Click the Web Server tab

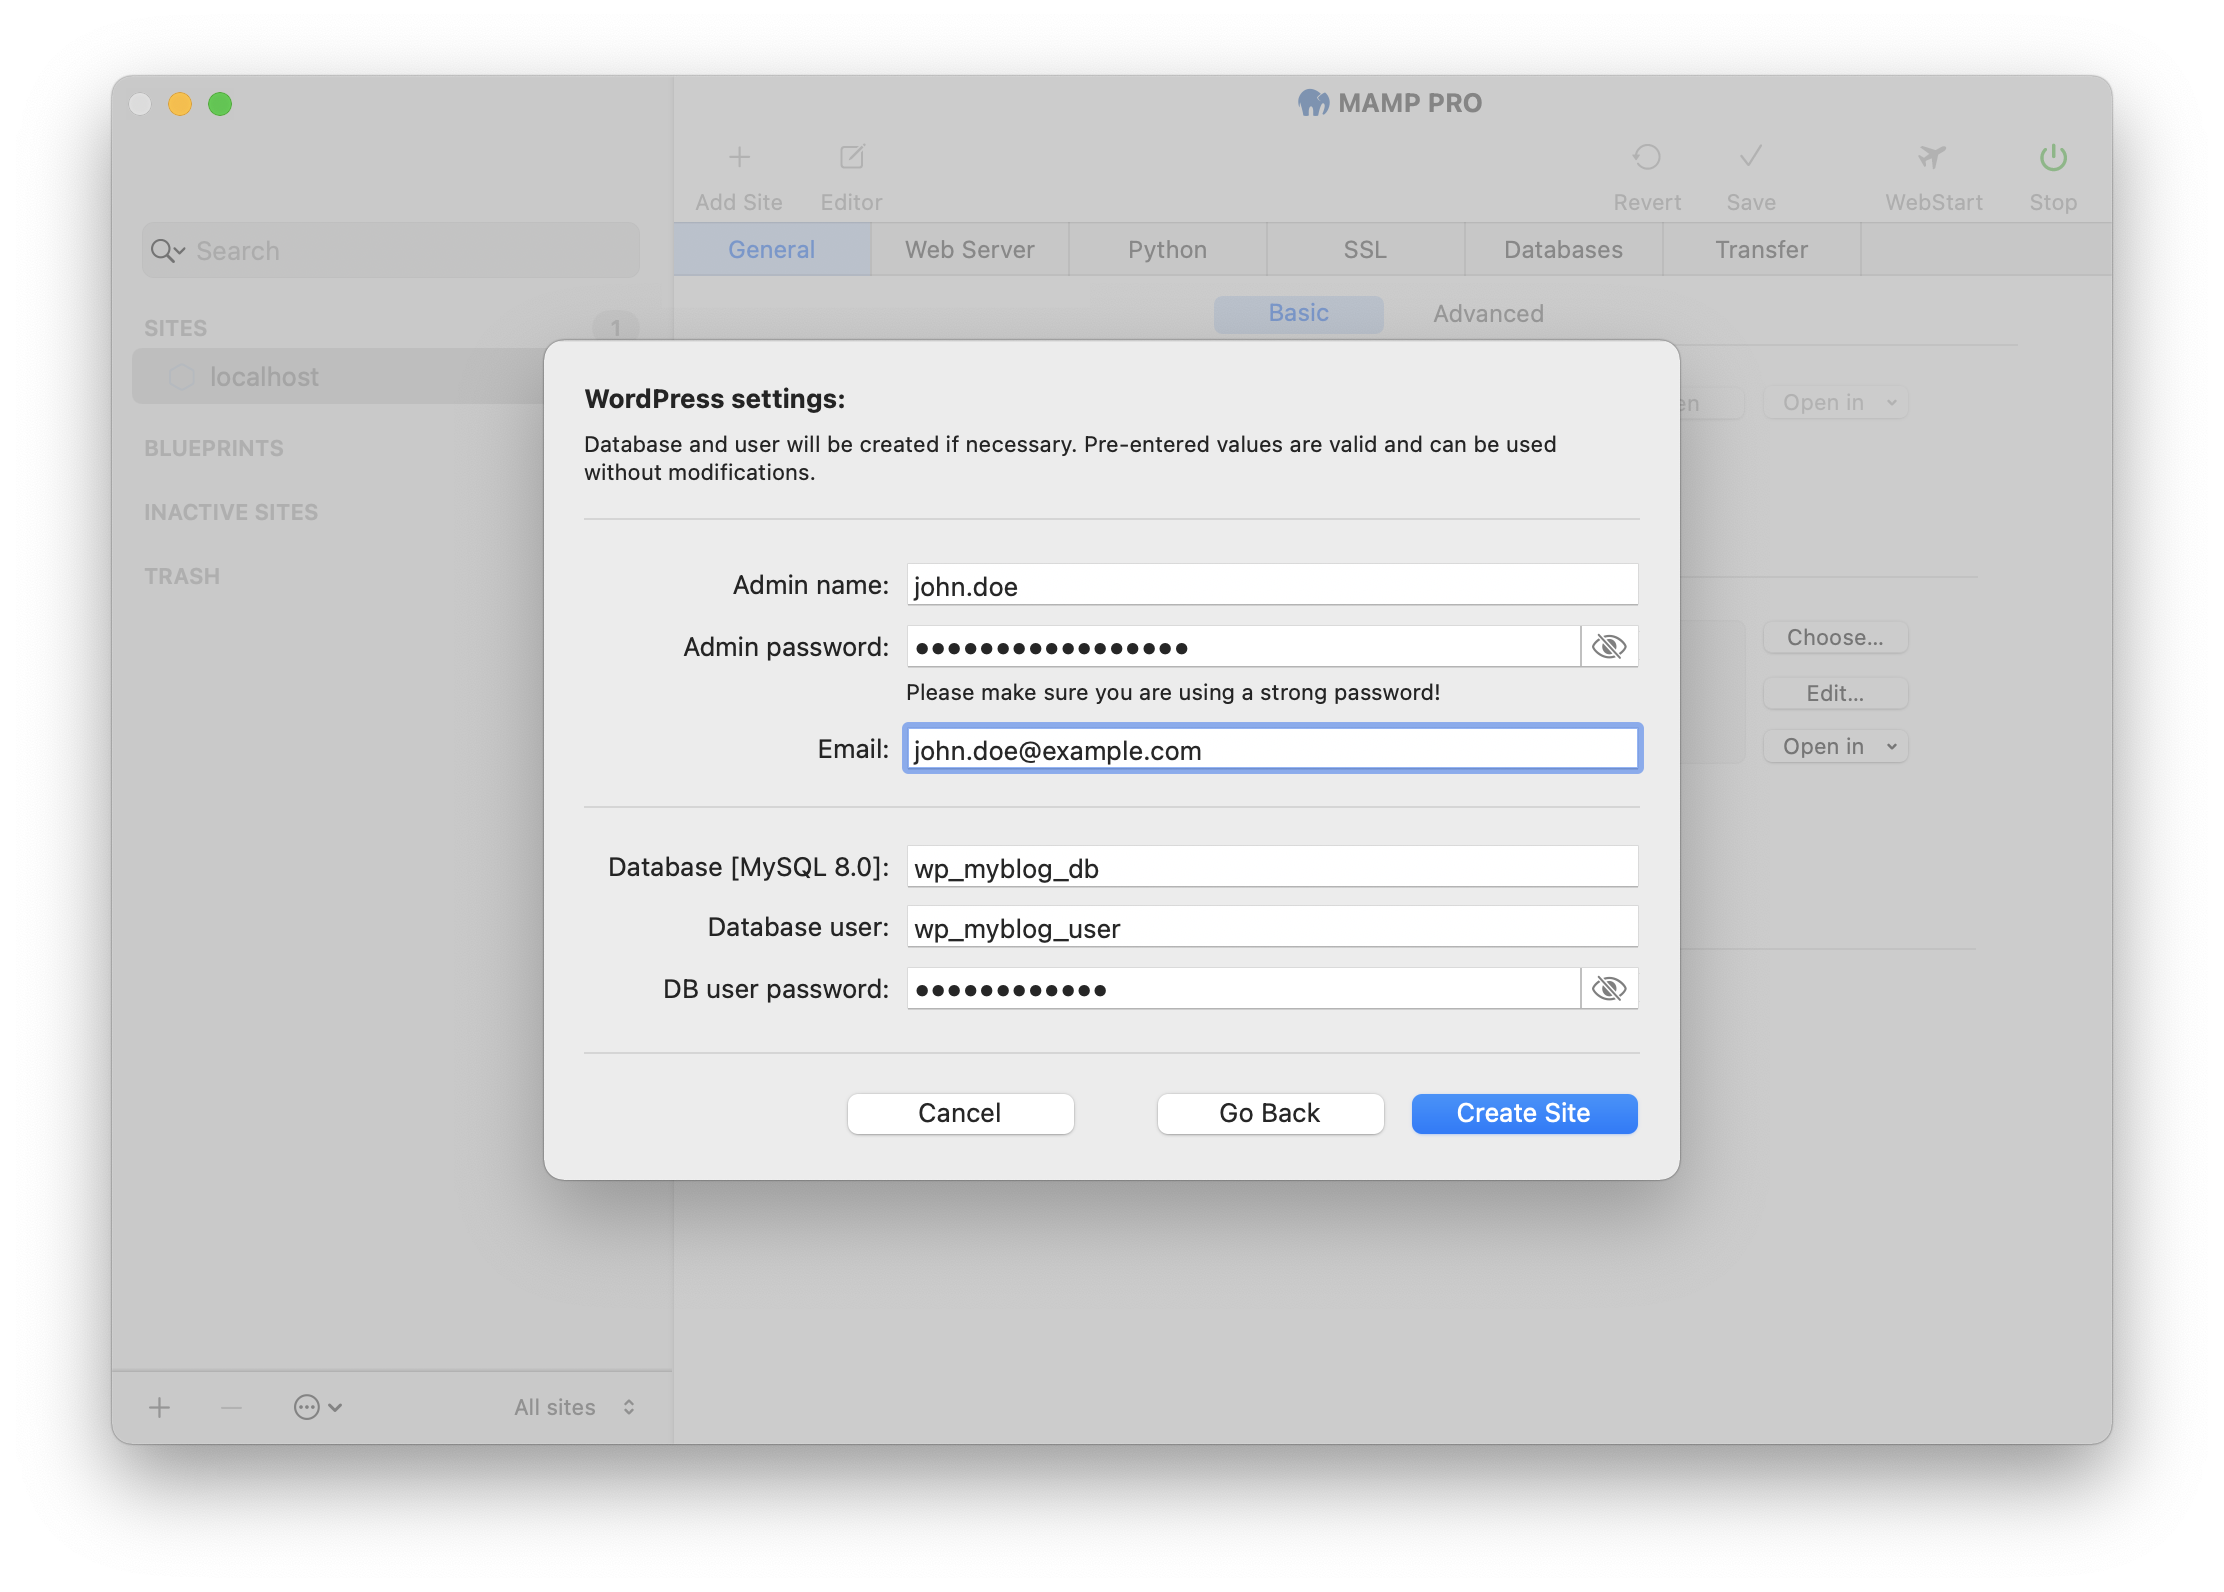click(968, 248)
